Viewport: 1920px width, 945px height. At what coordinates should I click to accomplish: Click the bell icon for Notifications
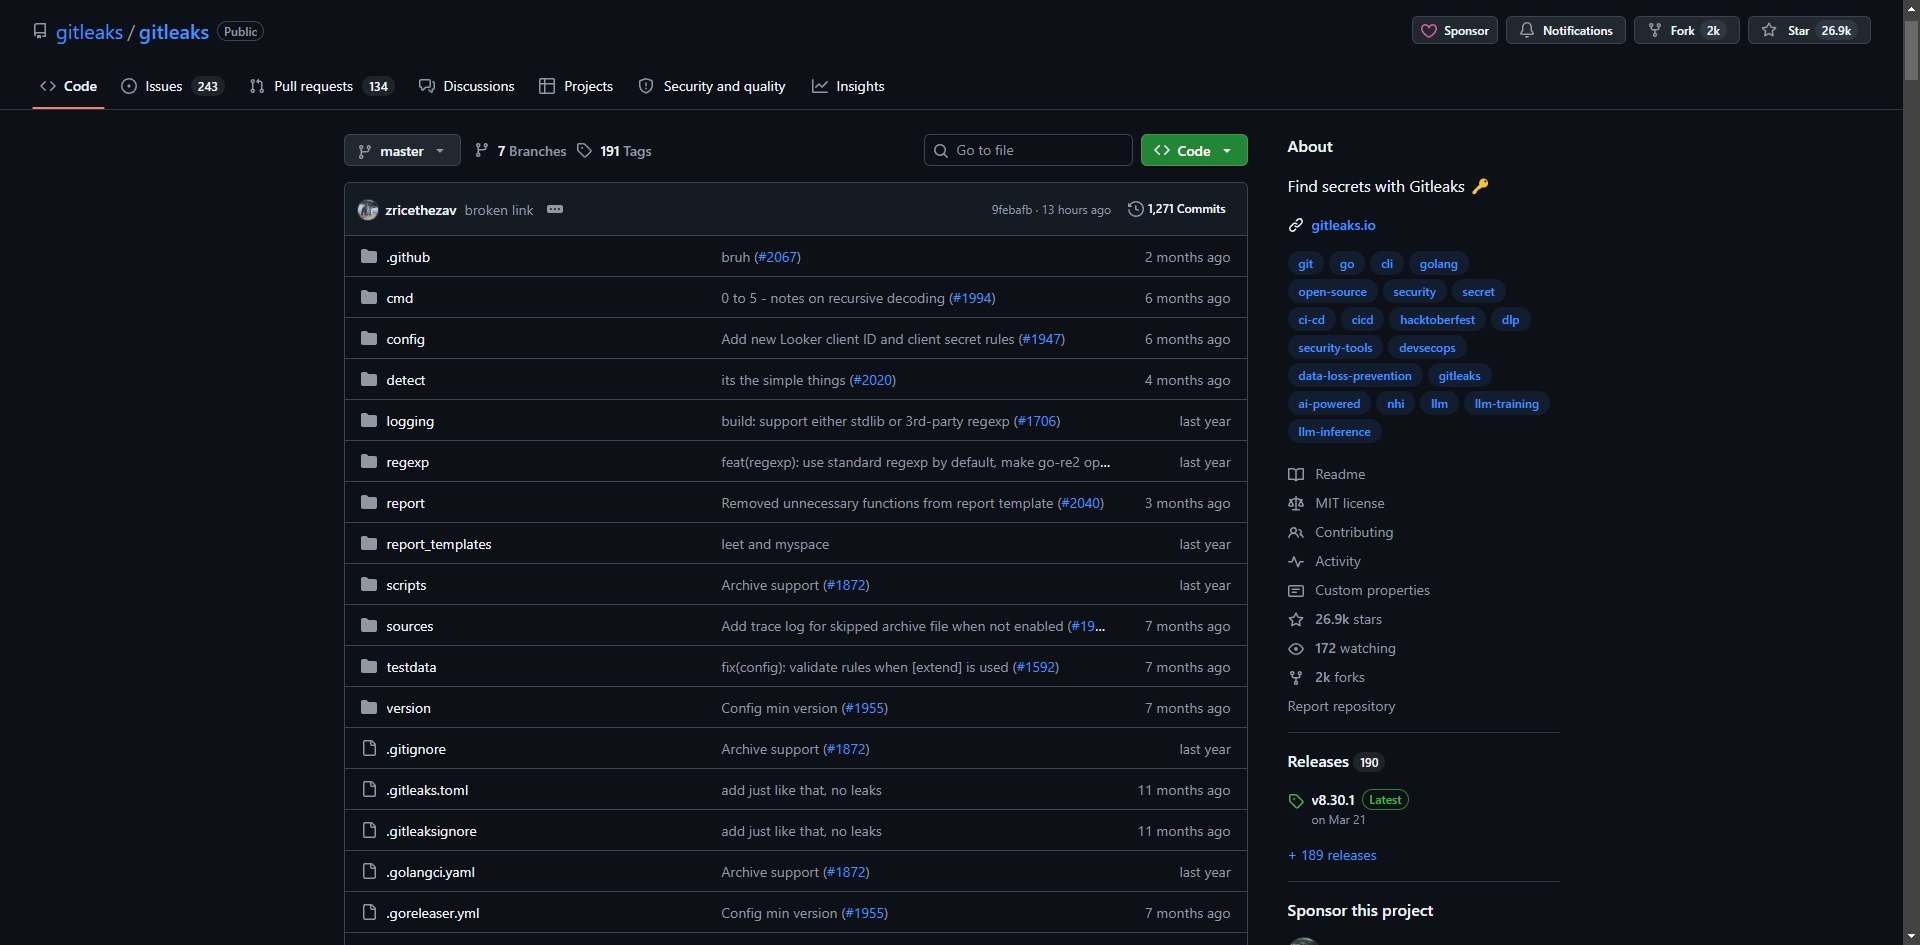(1526, 31)
